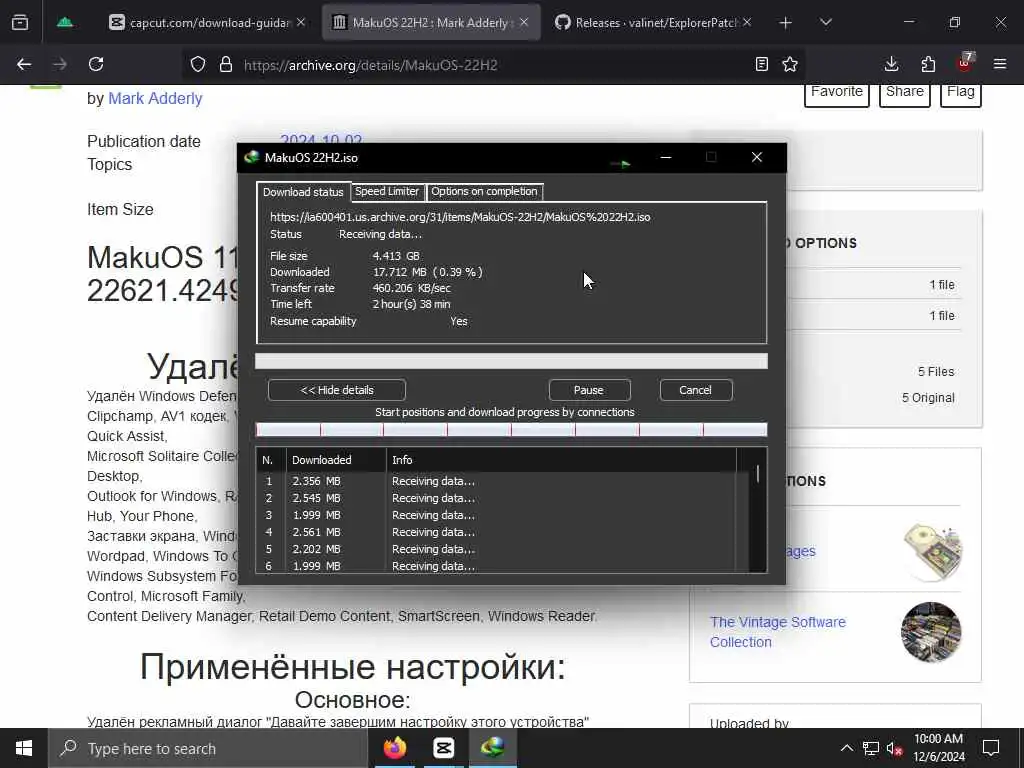Expand the list all tabs chevron
Screen dimensions: 1024x768
coord(825,23)
